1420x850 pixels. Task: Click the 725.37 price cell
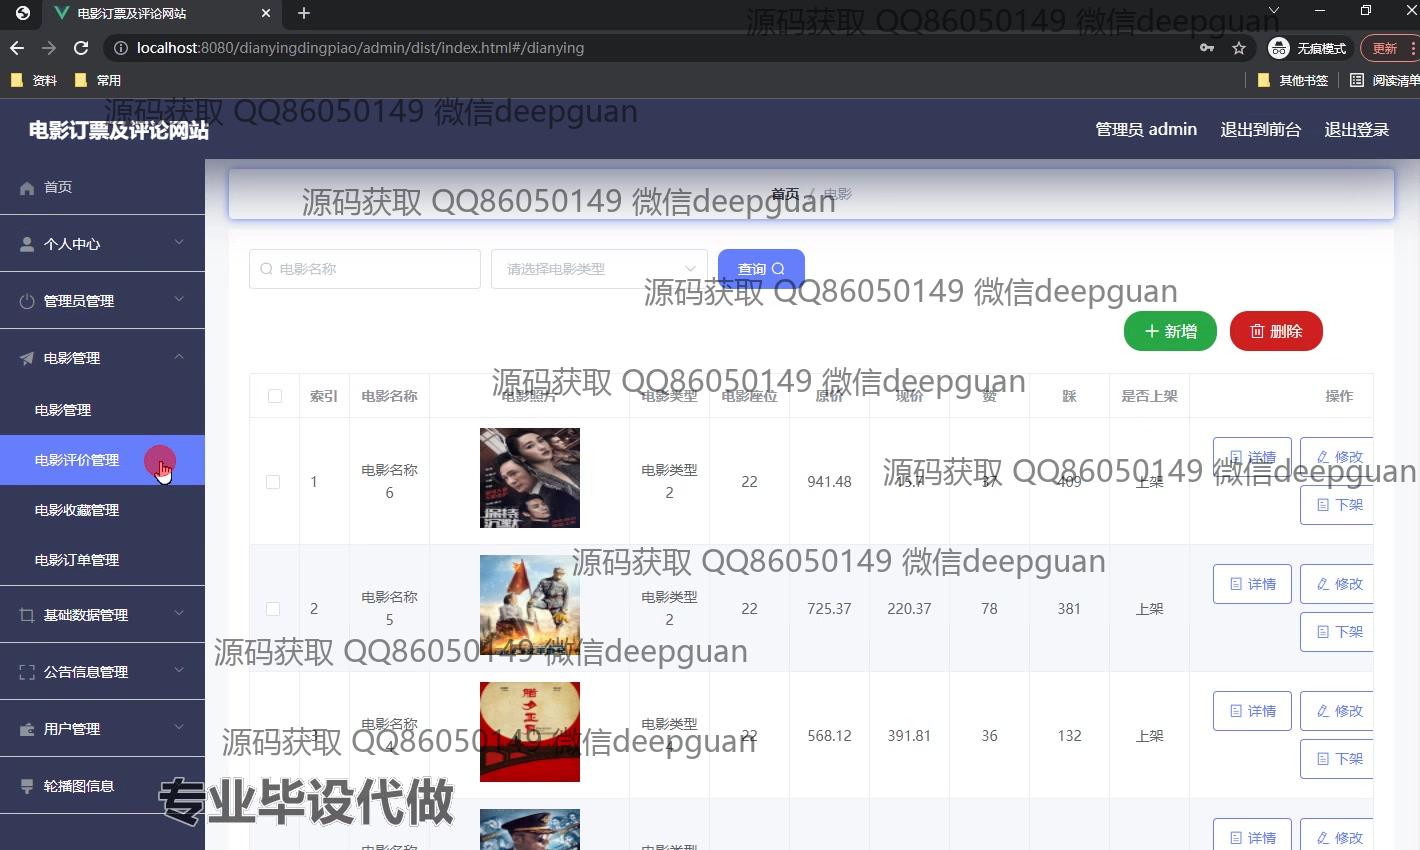829,609
